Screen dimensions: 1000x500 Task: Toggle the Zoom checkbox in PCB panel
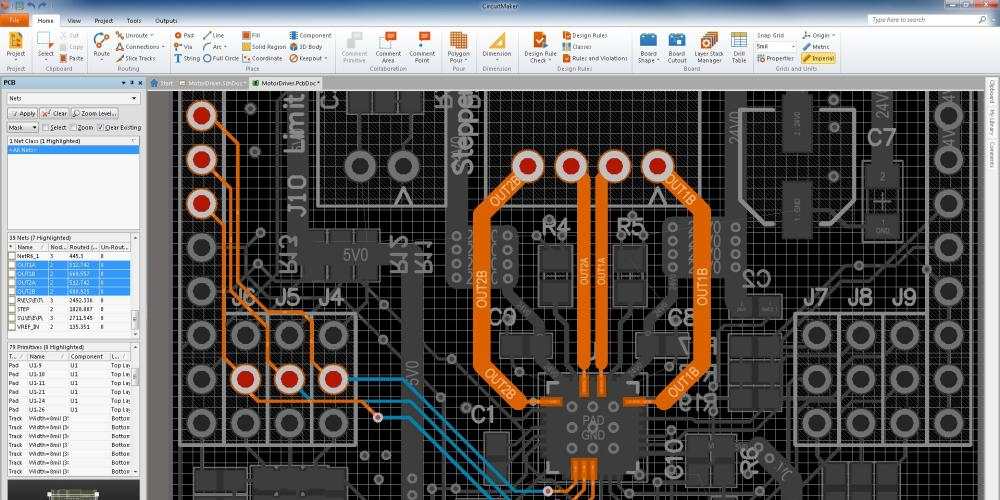click(x=73, y=128)
